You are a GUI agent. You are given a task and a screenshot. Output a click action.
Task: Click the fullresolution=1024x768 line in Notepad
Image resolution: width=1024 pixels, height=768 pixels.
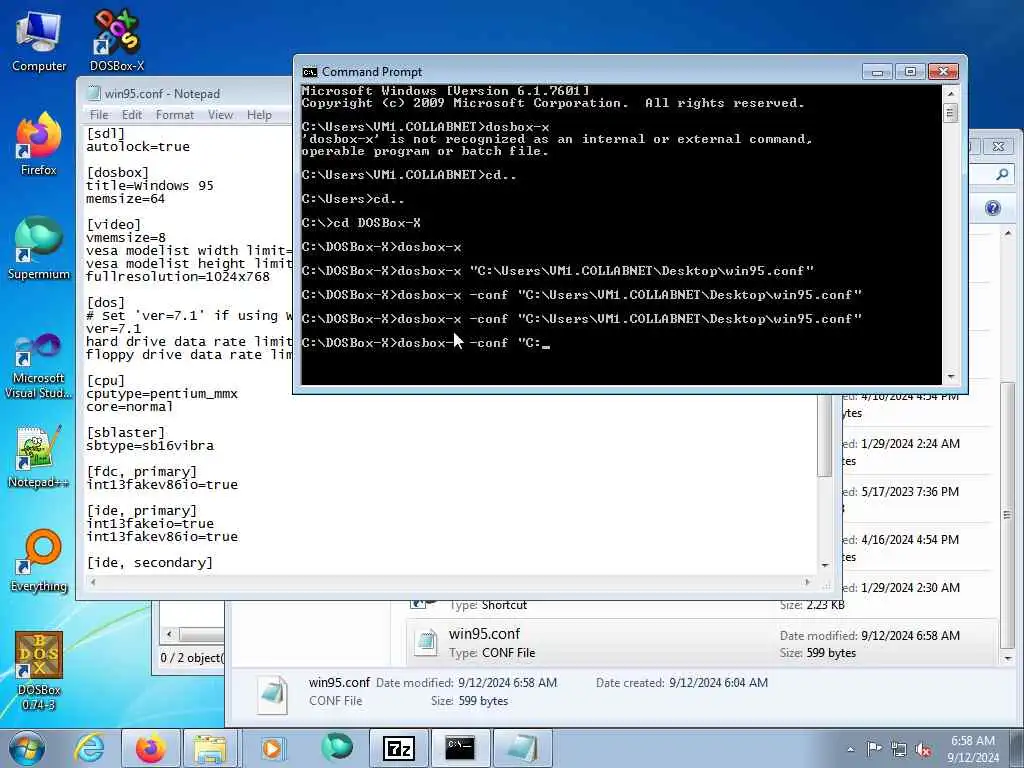coord(178,276)
